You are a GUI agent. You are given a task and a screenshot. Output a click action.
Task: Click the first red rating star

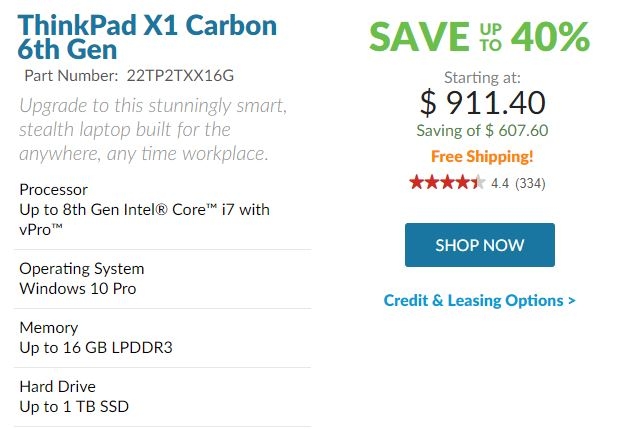pos(417,183)
